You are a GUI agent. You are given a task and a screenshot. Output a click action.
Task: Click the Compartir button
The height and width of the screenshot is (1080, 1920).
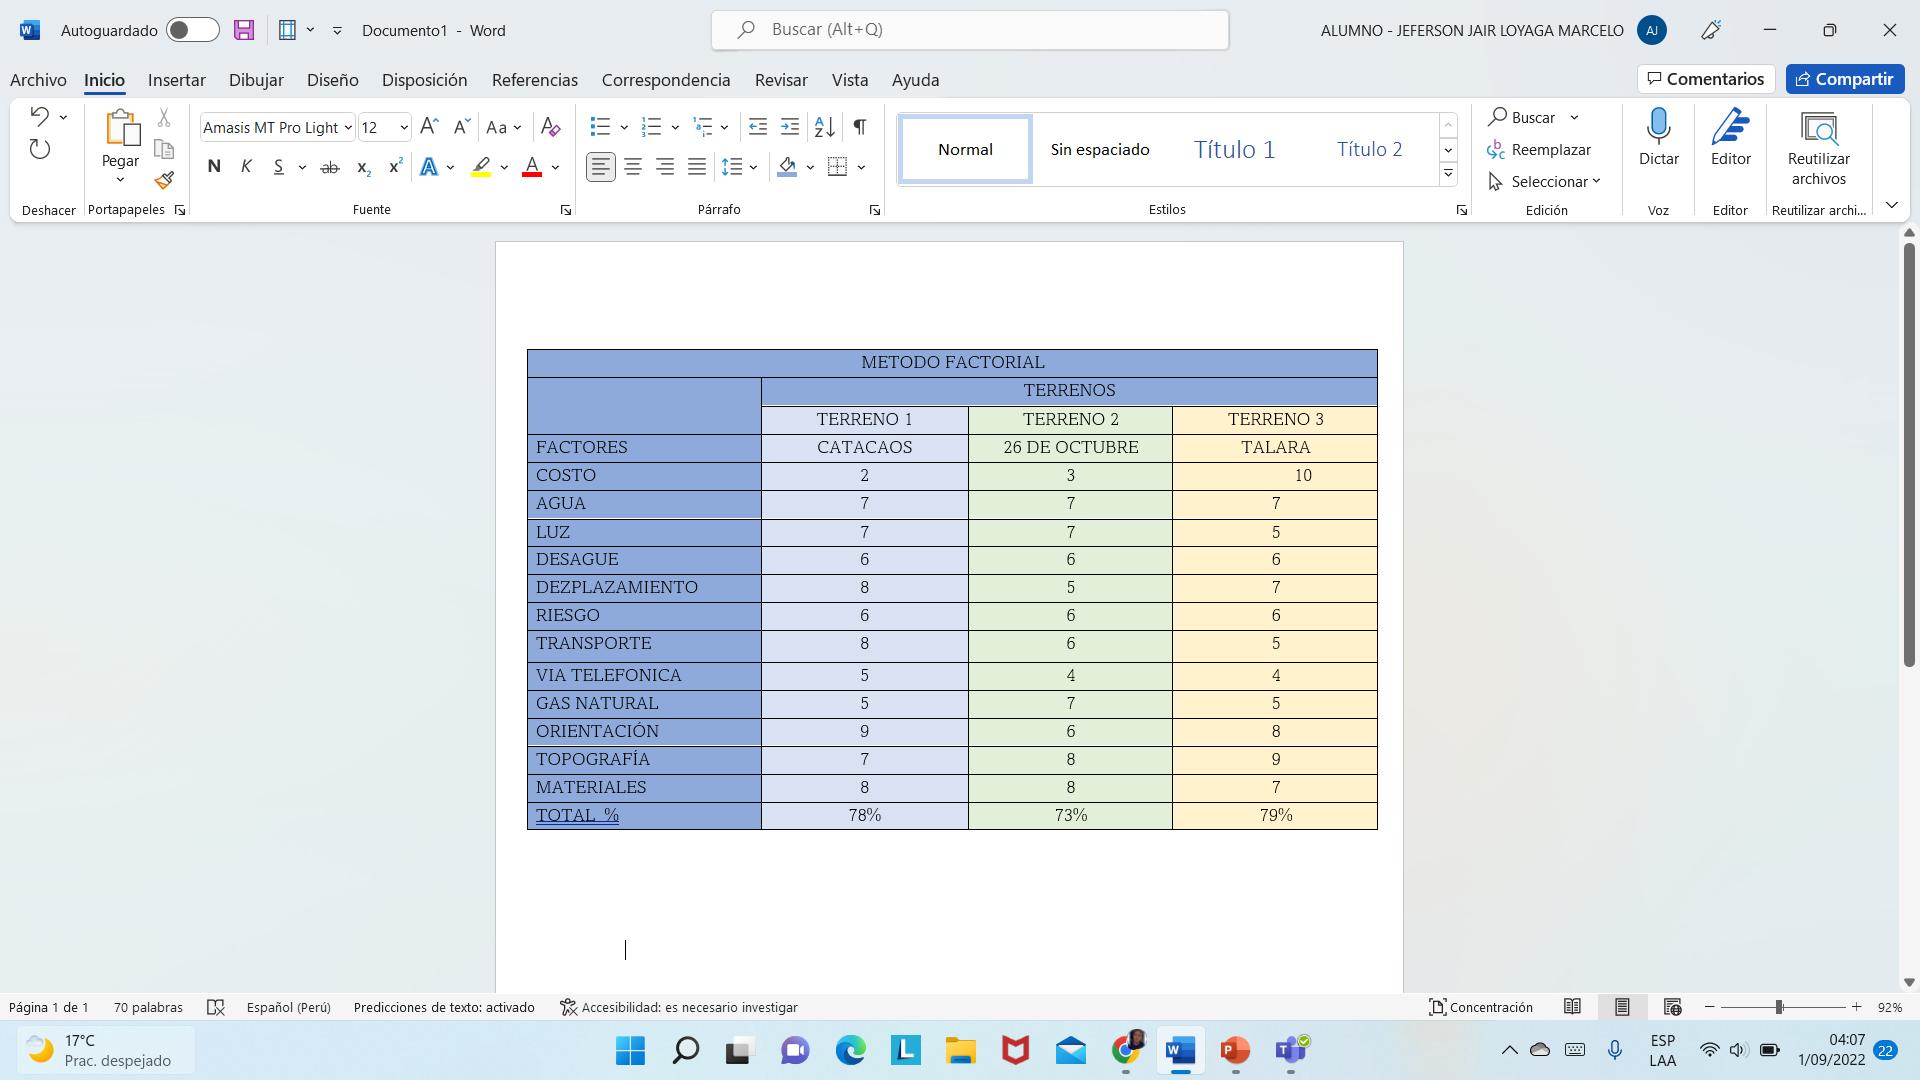[1844, 79]
